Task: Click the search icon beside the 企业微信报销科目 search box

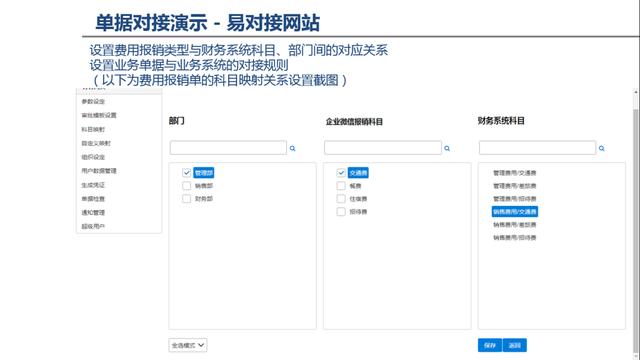Action: pyautogui.click(x=447, y=148)
